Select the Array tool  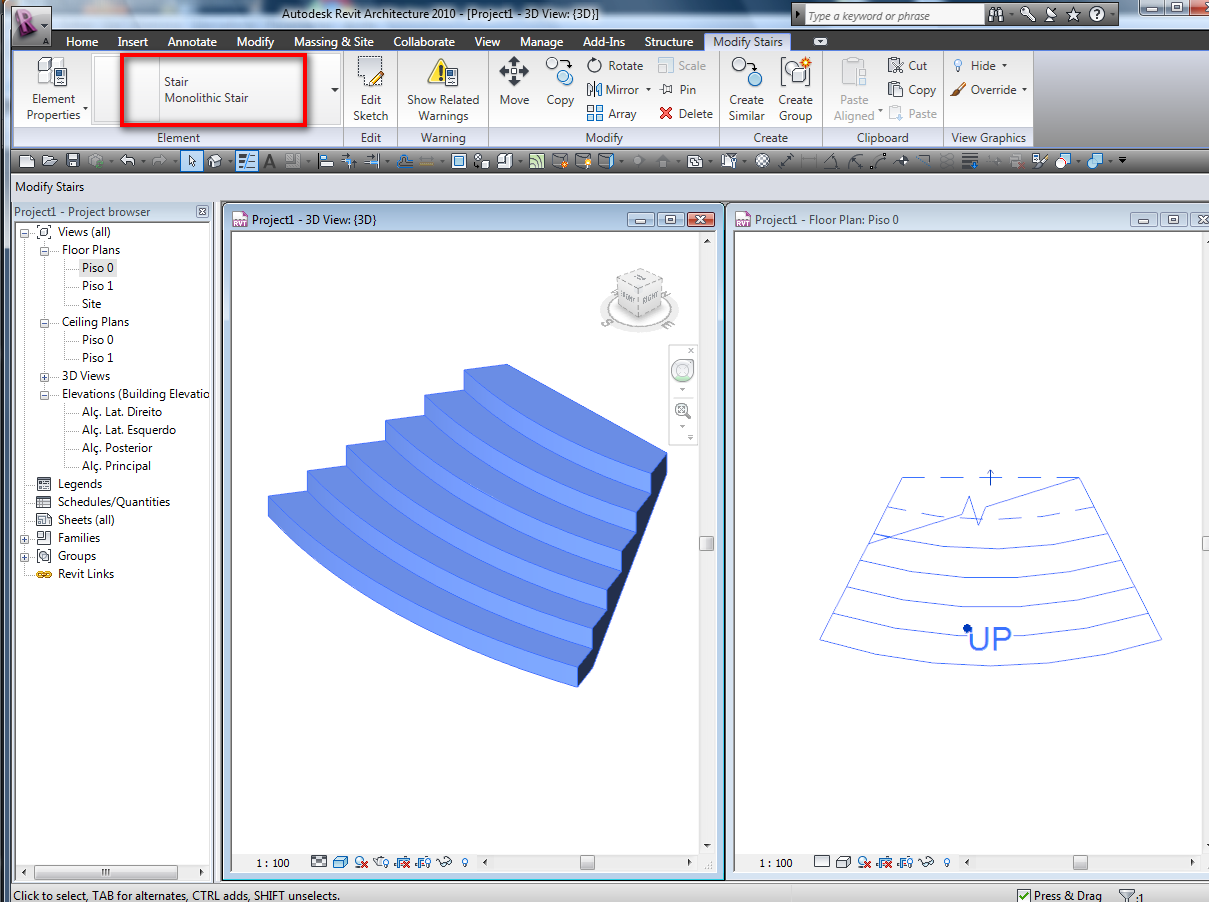coord(612,113)
